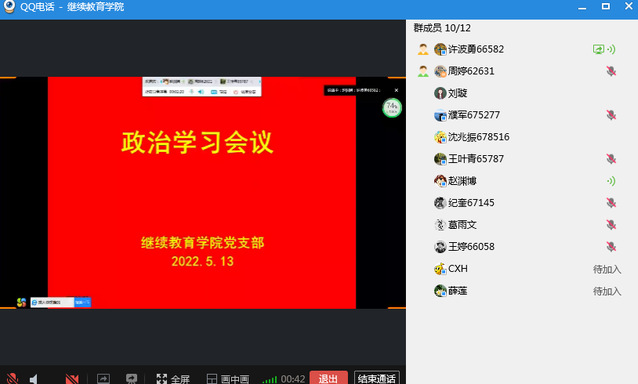Enable the camera with the crossed video icon
This screenshot has height=384, width=638.
click(72, 379)
